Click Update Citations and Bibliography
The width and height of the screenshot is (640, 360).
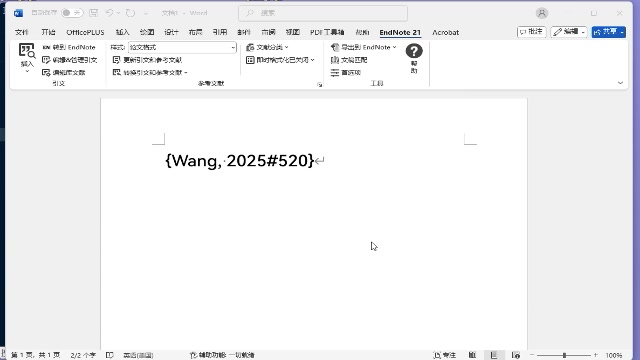147,60
